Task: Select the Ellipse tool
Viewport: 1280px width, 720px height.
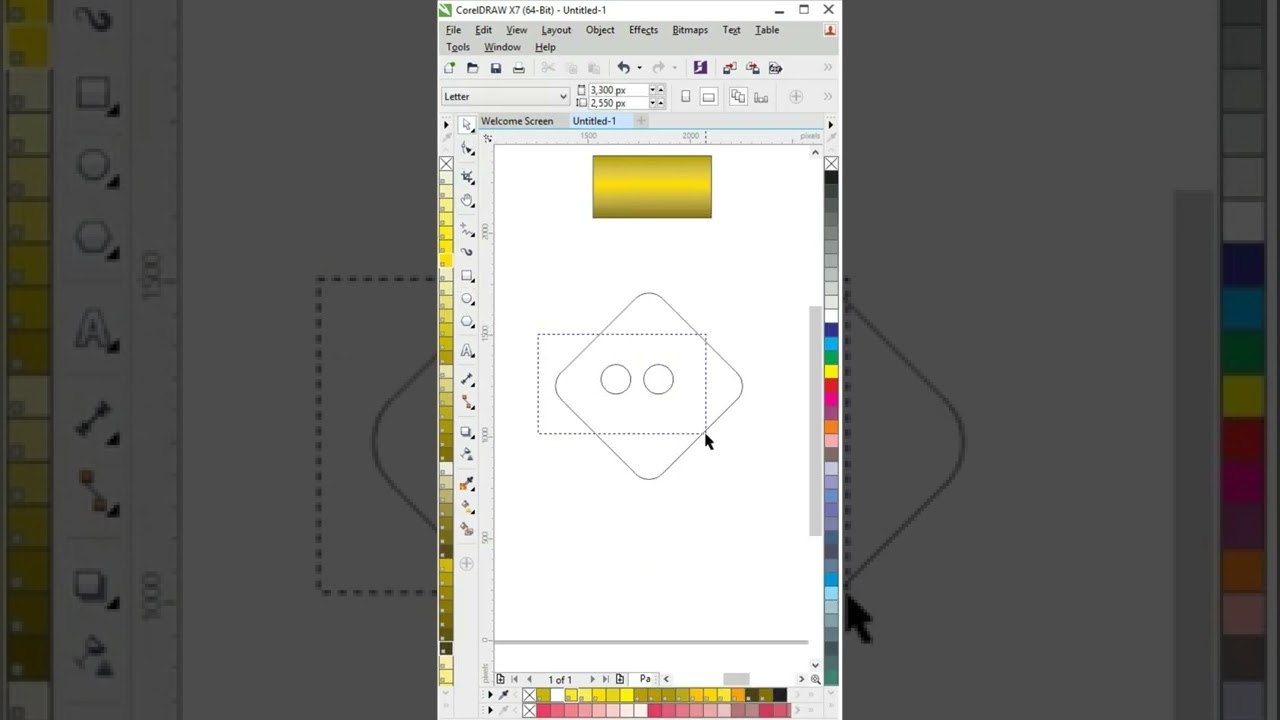Action: point(467,299)
